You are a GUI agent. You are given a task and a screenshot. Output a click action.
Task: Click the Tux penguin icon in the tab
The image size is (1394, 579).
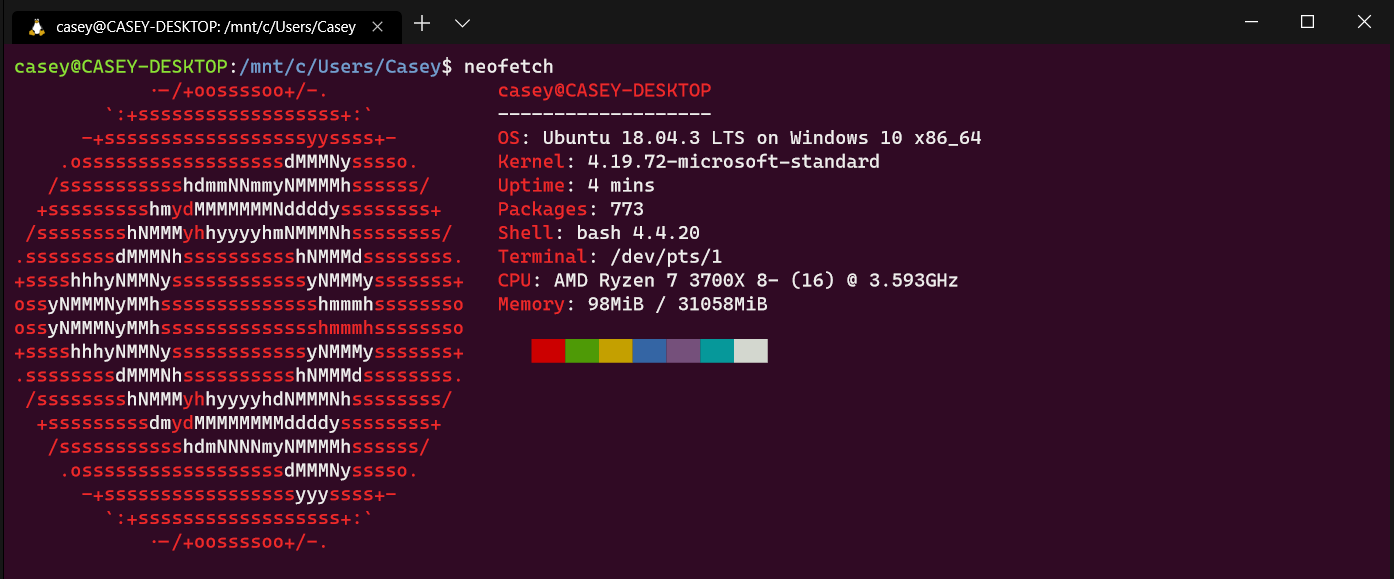pos(37,27)
